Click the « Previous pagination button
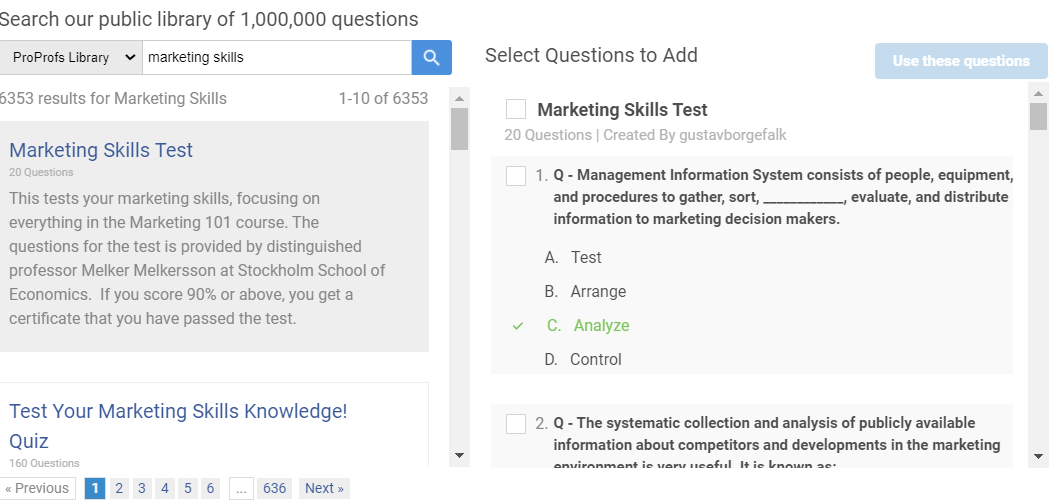1058x504 pixels. tap(37, 488)
